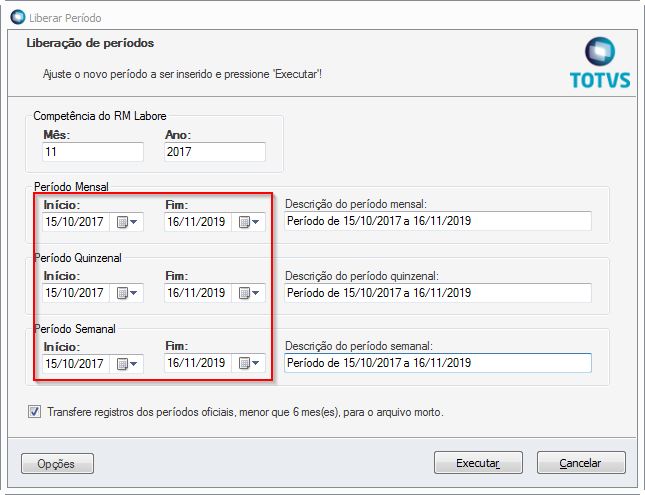
Task: Click the 'Competência do RM Labore' group label
Action: 100,116
